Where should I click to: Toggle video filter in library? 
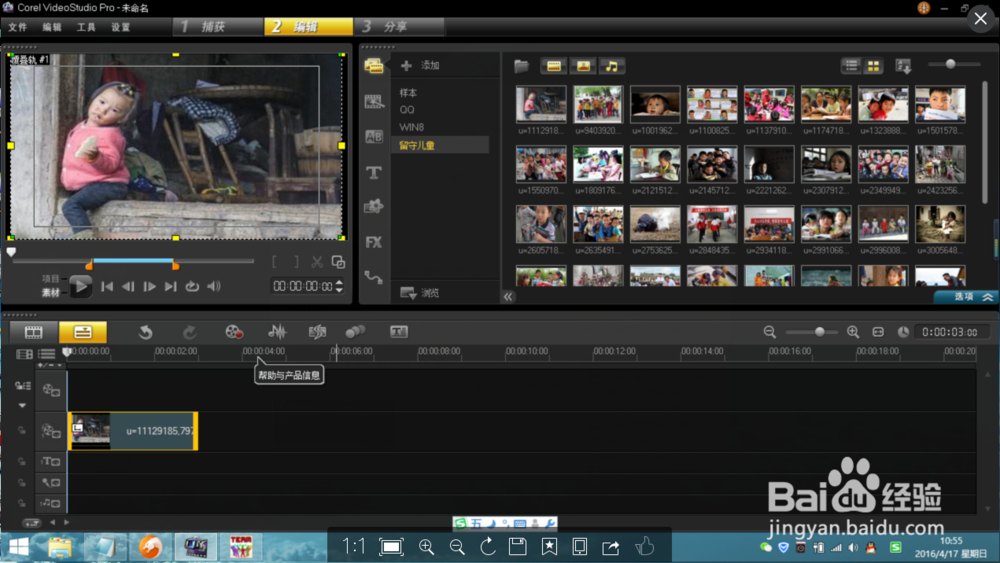[x=554, y=66]
